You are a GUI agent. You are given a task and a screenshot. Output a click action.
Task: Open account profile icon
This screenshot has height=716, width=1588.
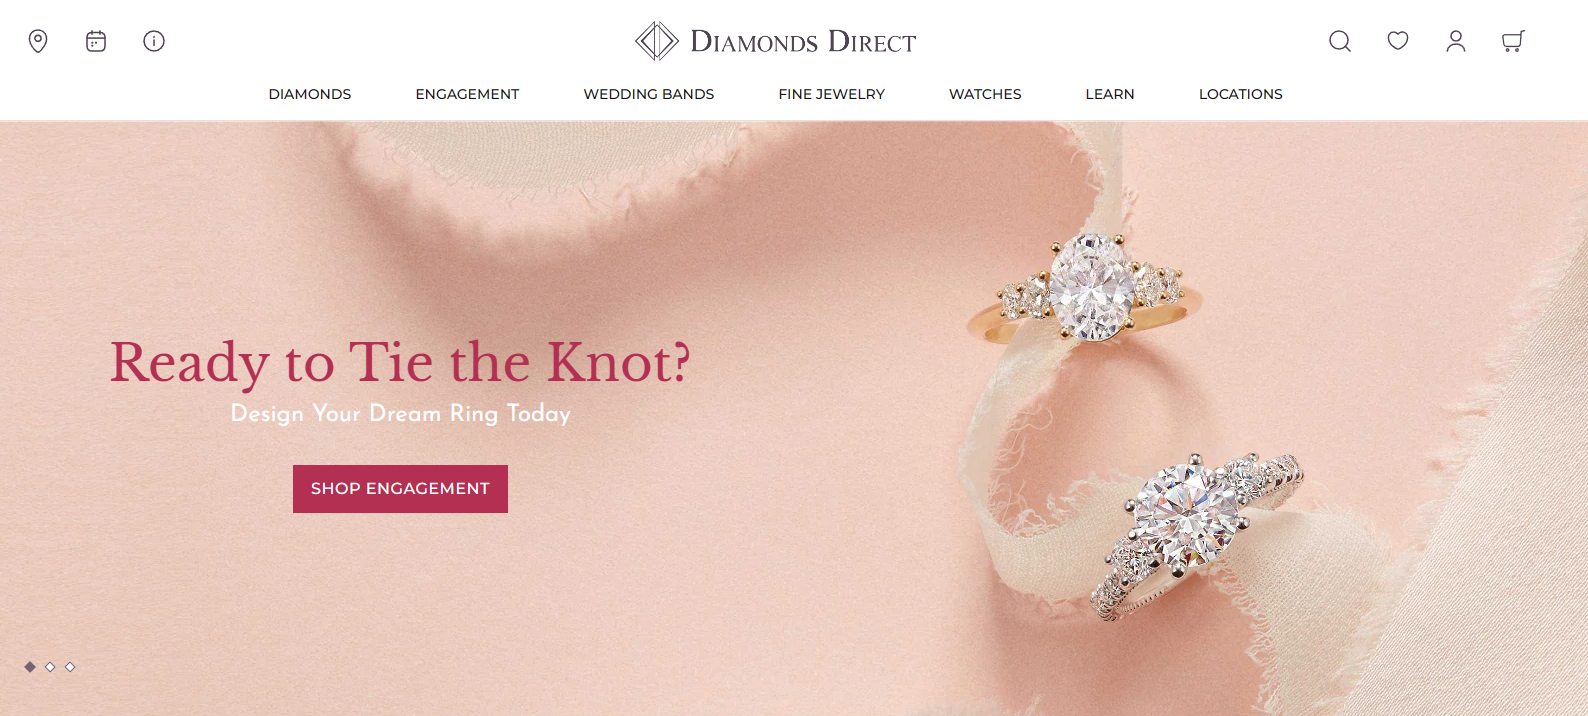pyautogui.click(x=1456, y=41)
